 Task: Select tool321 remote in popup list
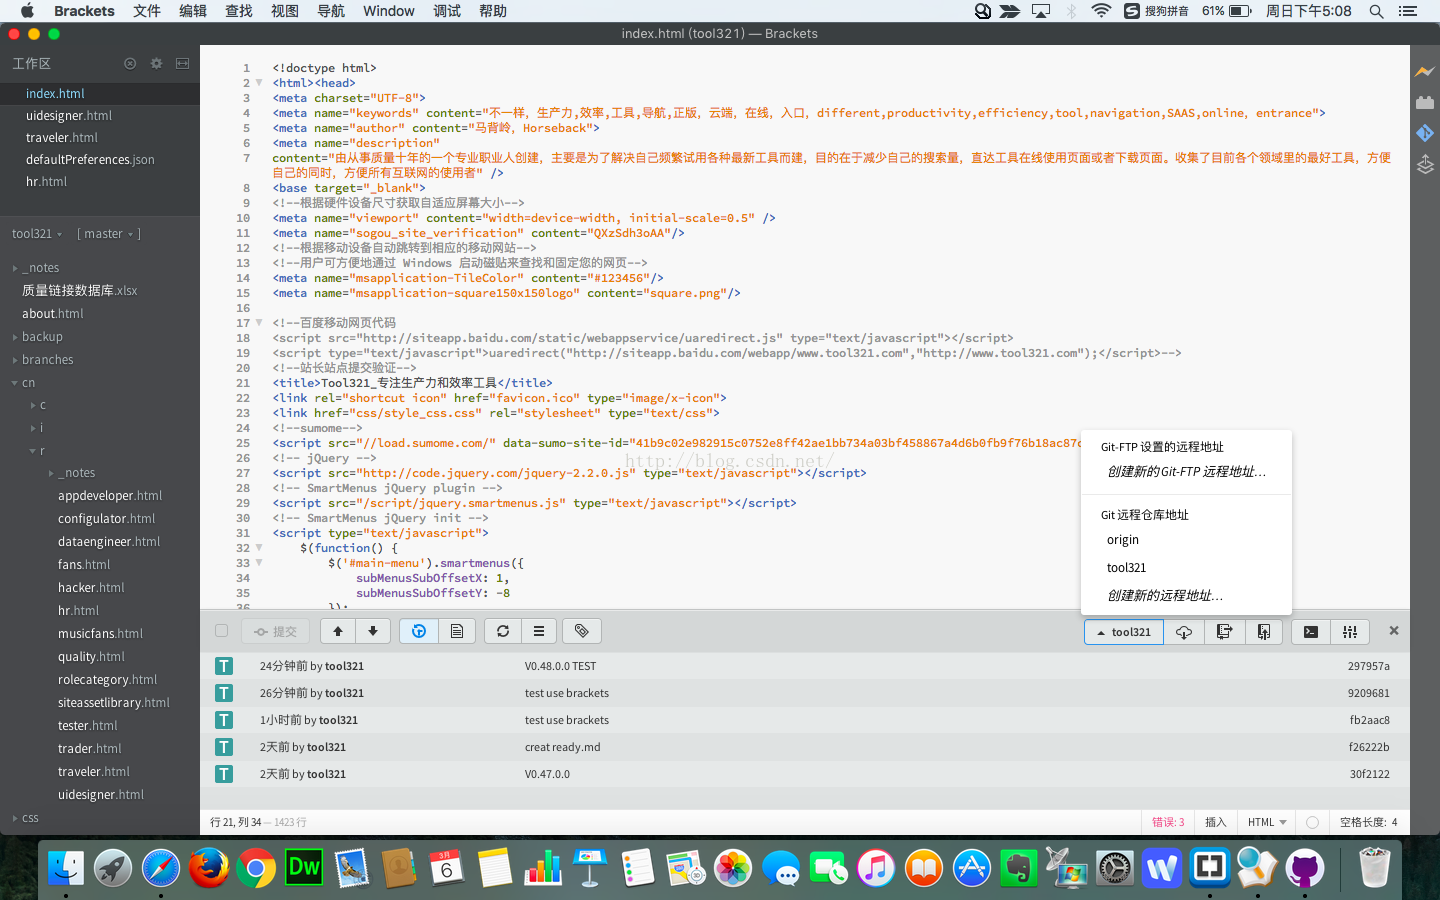(1187, 568)
